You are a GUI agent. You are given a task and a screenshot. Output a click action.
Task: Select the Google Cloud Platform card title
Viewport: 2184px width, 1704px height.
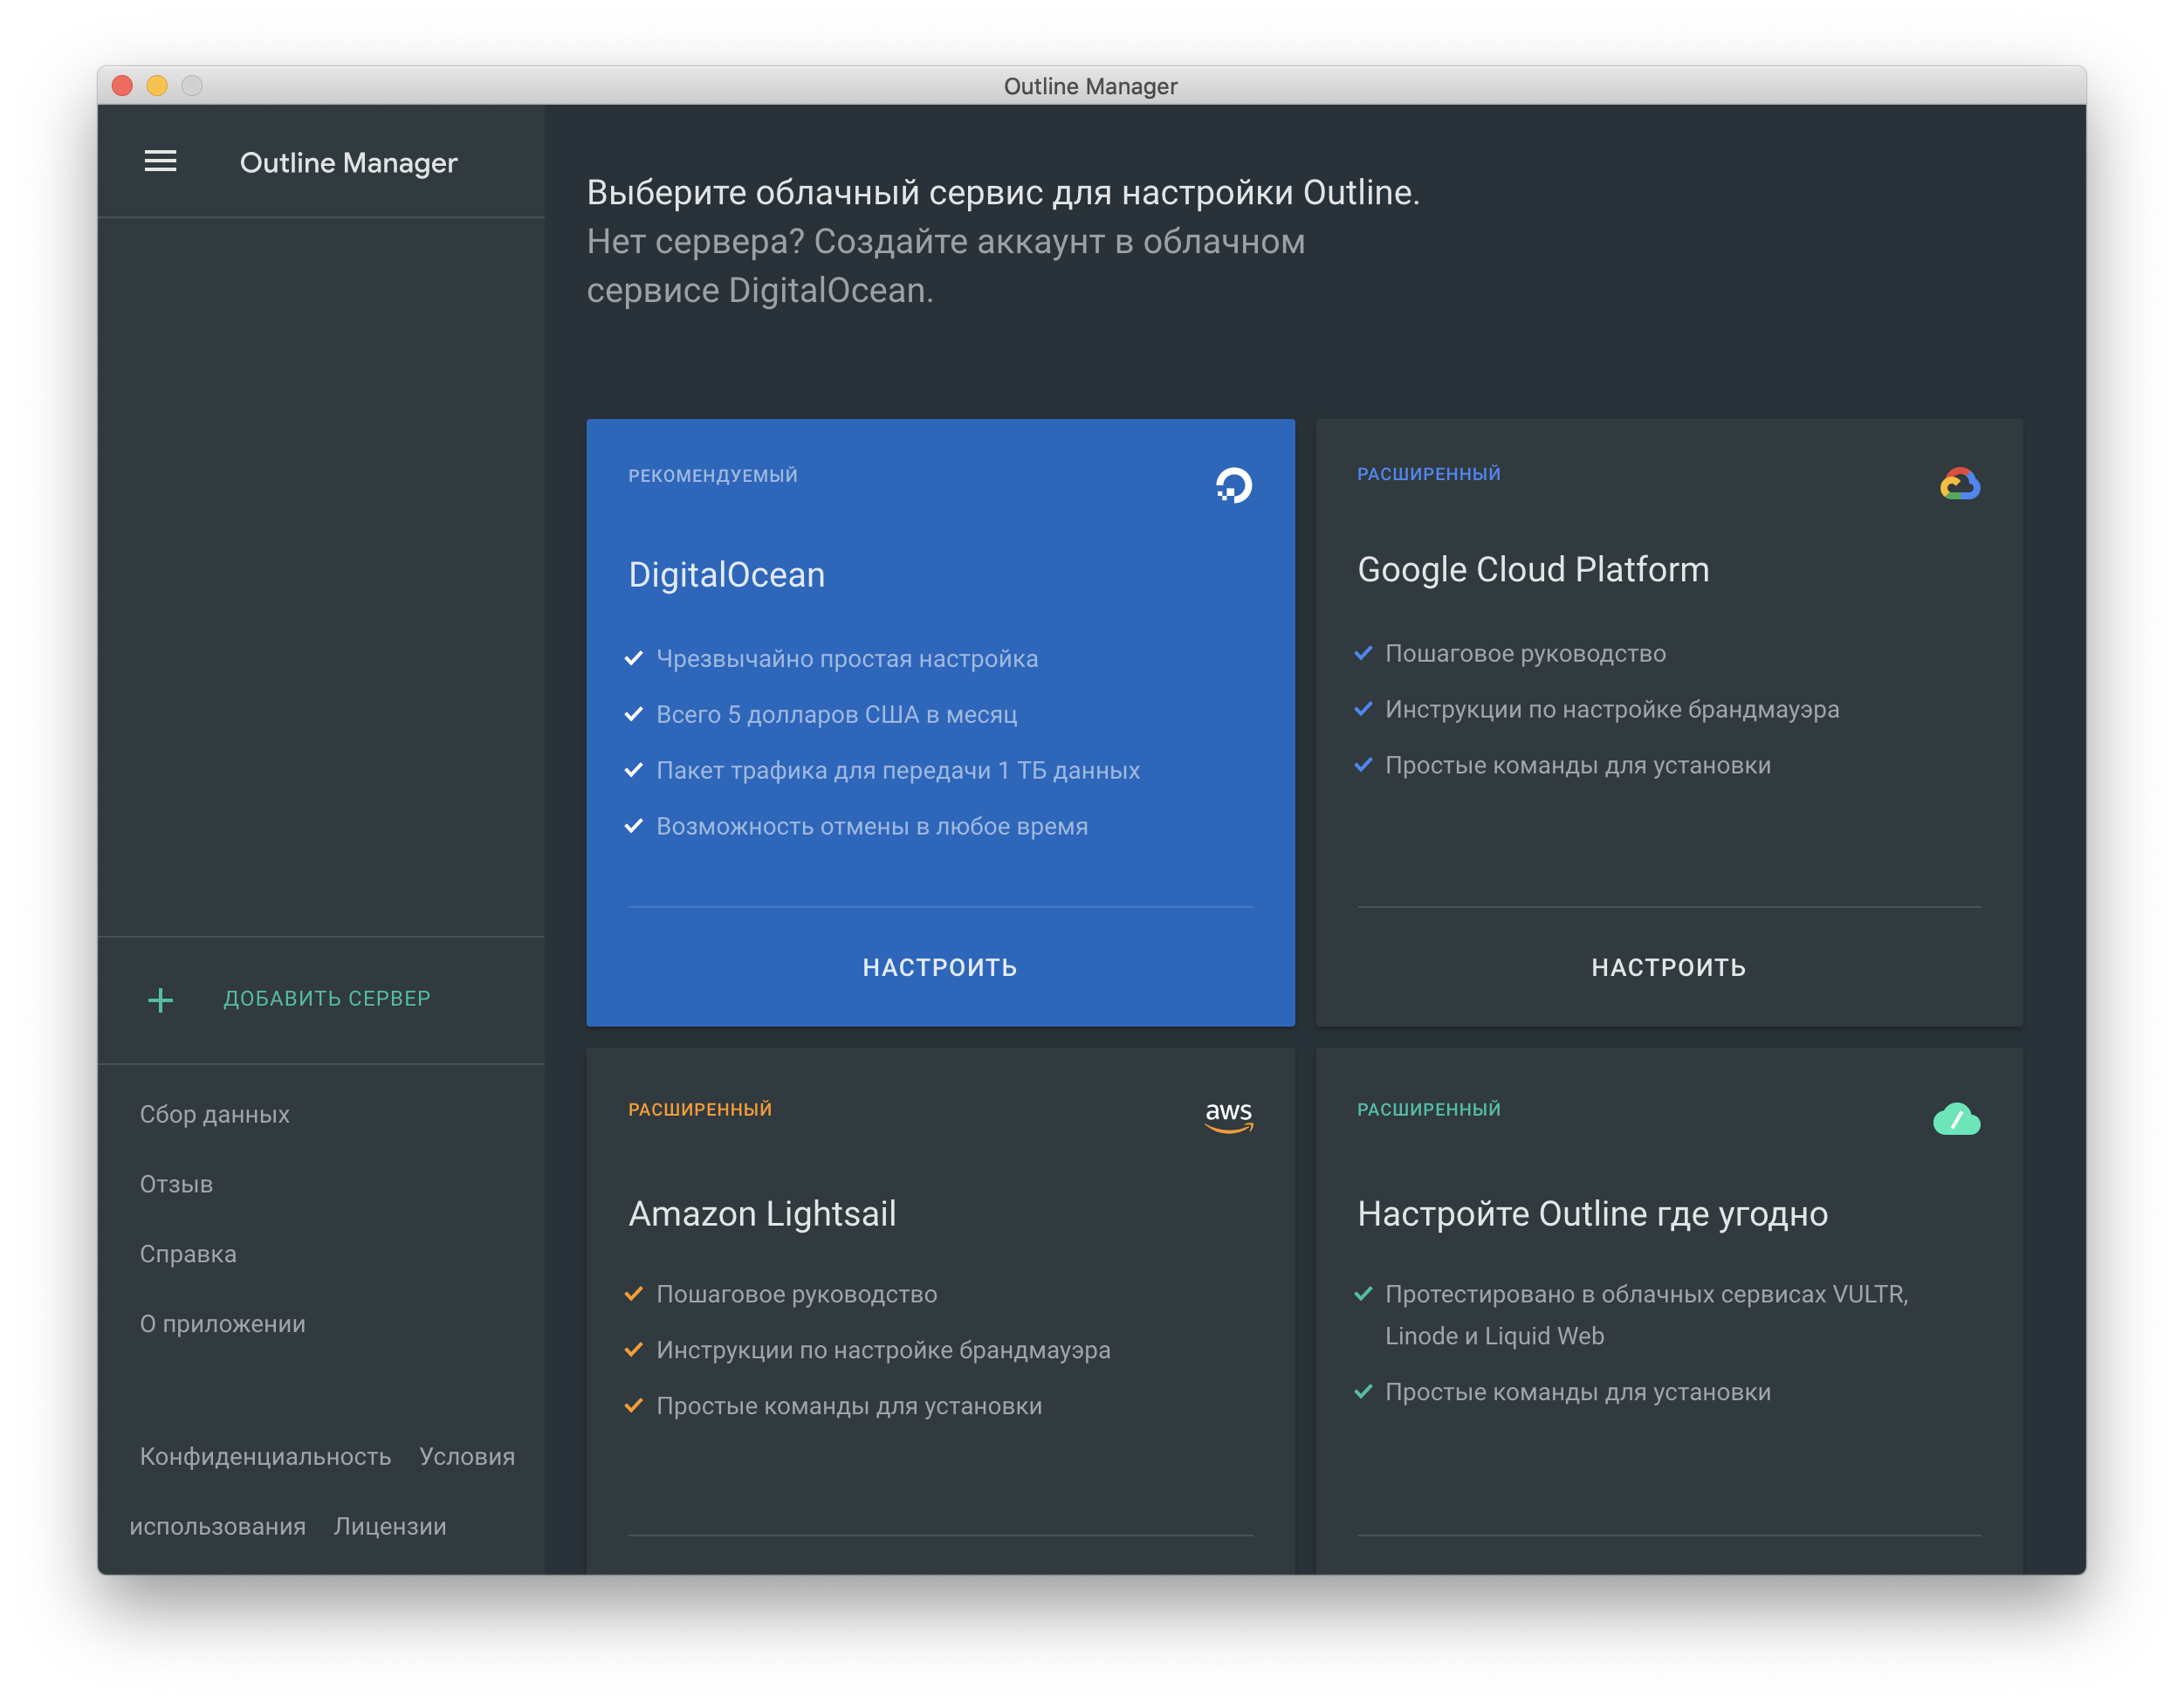pos(1533,570)
